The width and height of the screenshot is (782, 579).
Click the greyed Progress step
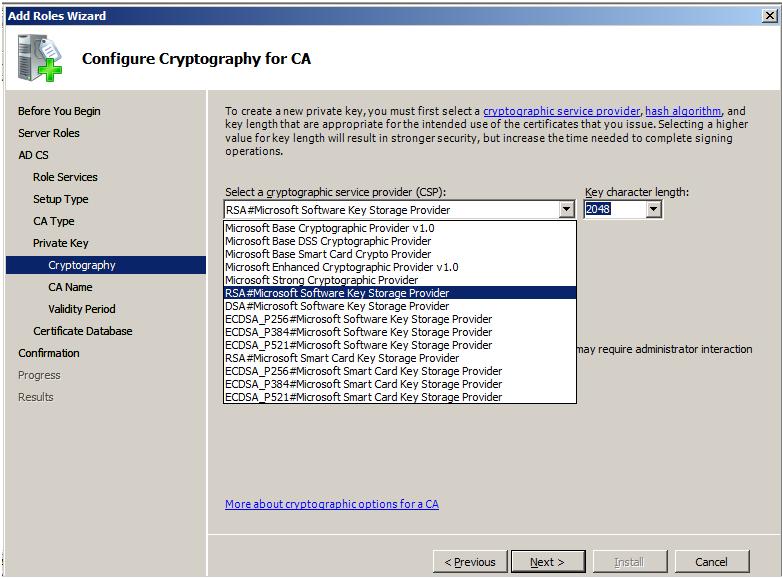pyautogui.click(x=39, y=375)
